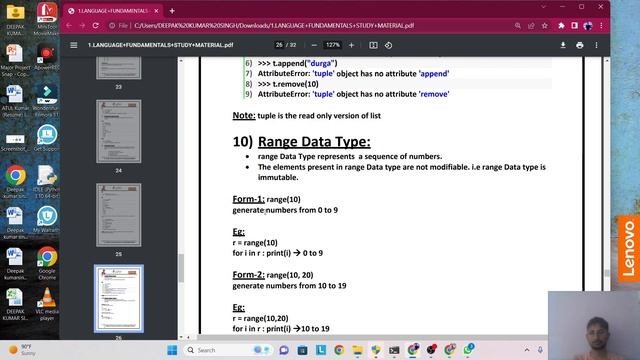Image resolution: width=640 pixels, height=360 pixels.
Task: Click the fit to page icon
Action: [x=373, y=45]
